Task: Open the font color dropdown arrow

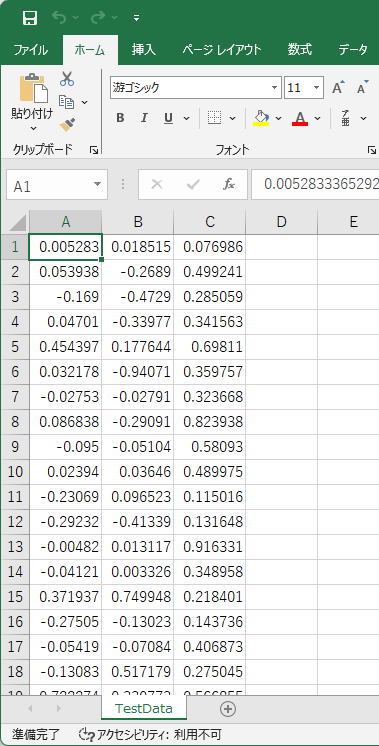Action: click(x=318, y=118)
